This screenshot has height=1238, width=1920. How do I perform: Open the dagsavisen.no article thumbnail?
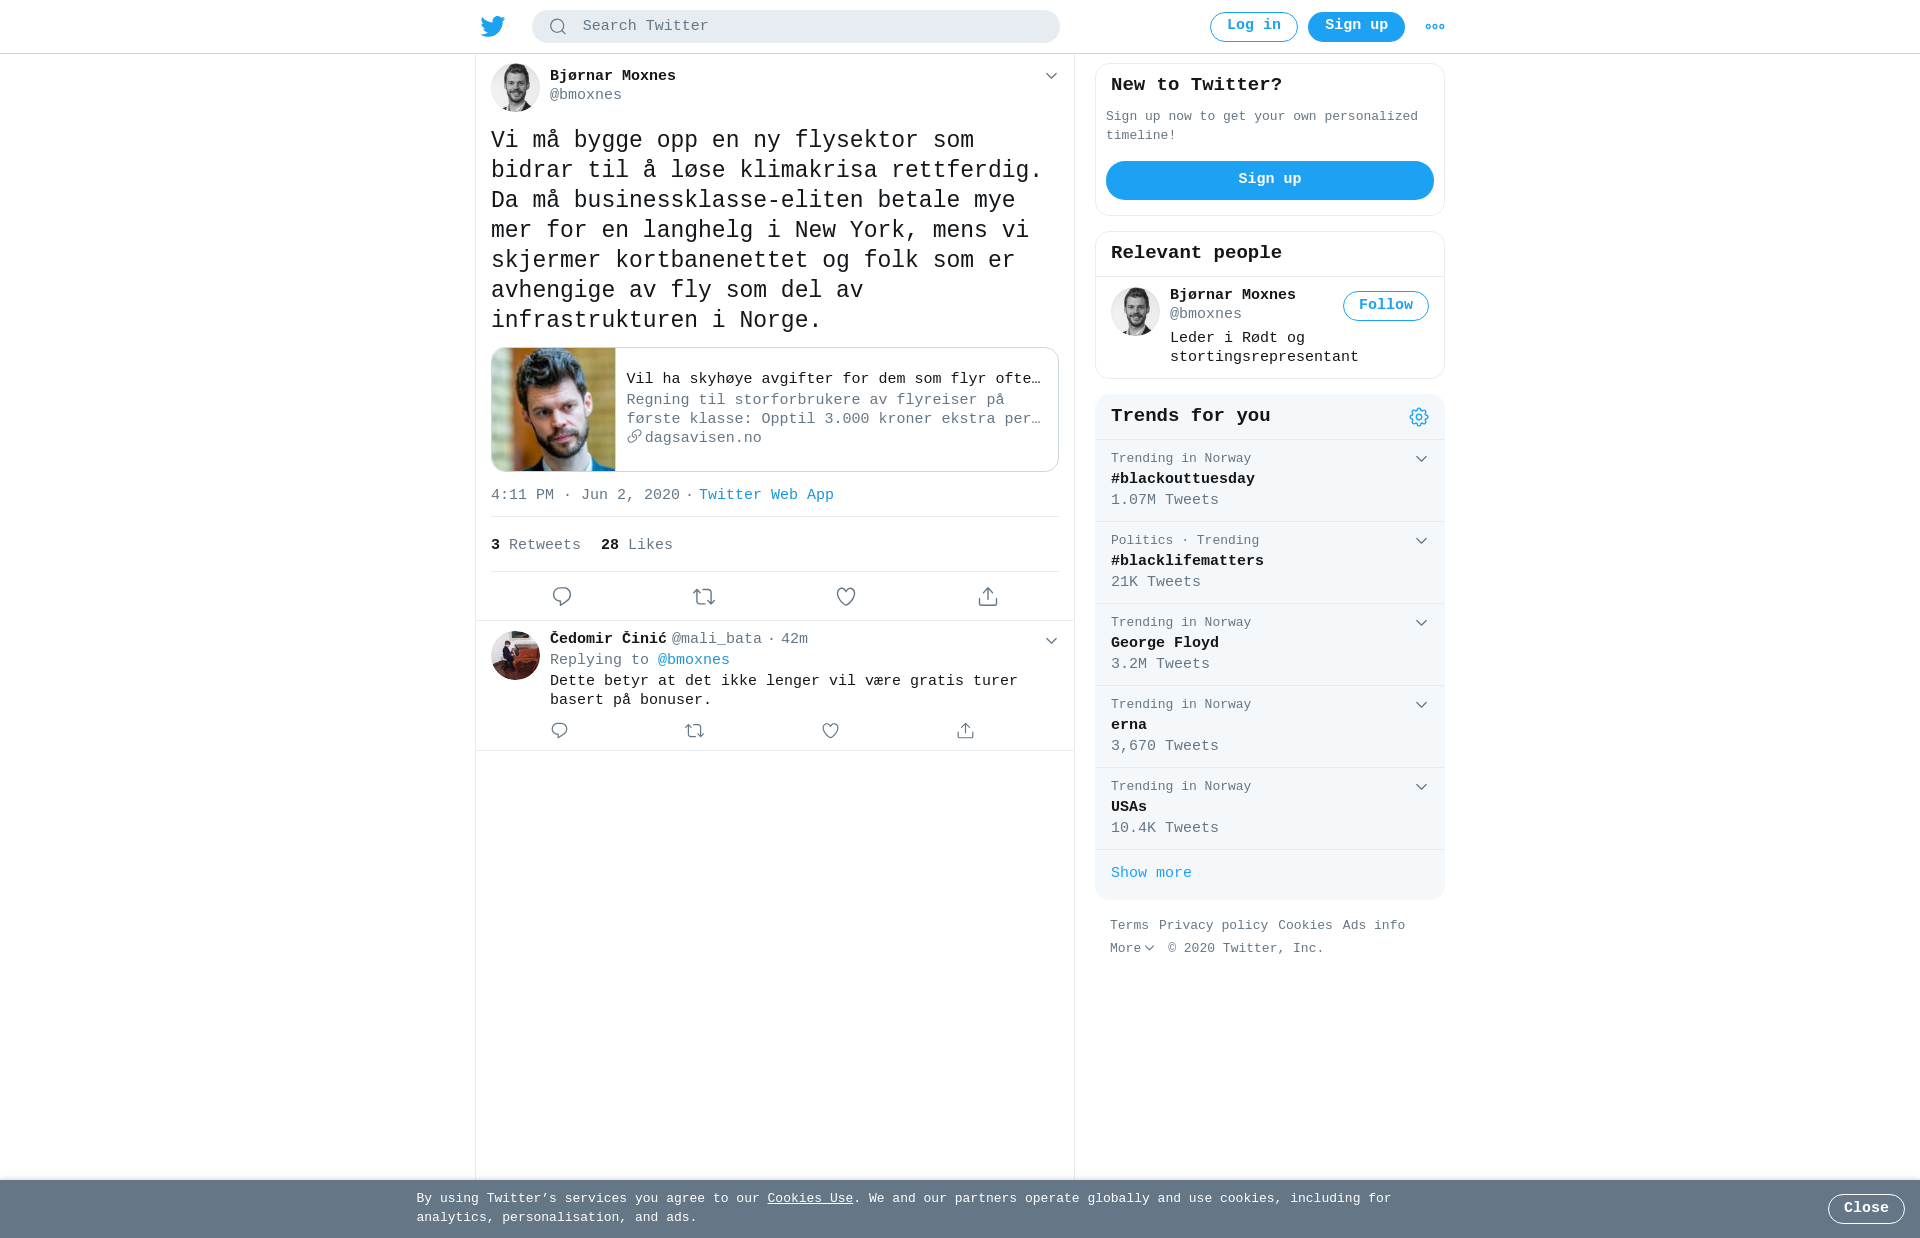553,410
